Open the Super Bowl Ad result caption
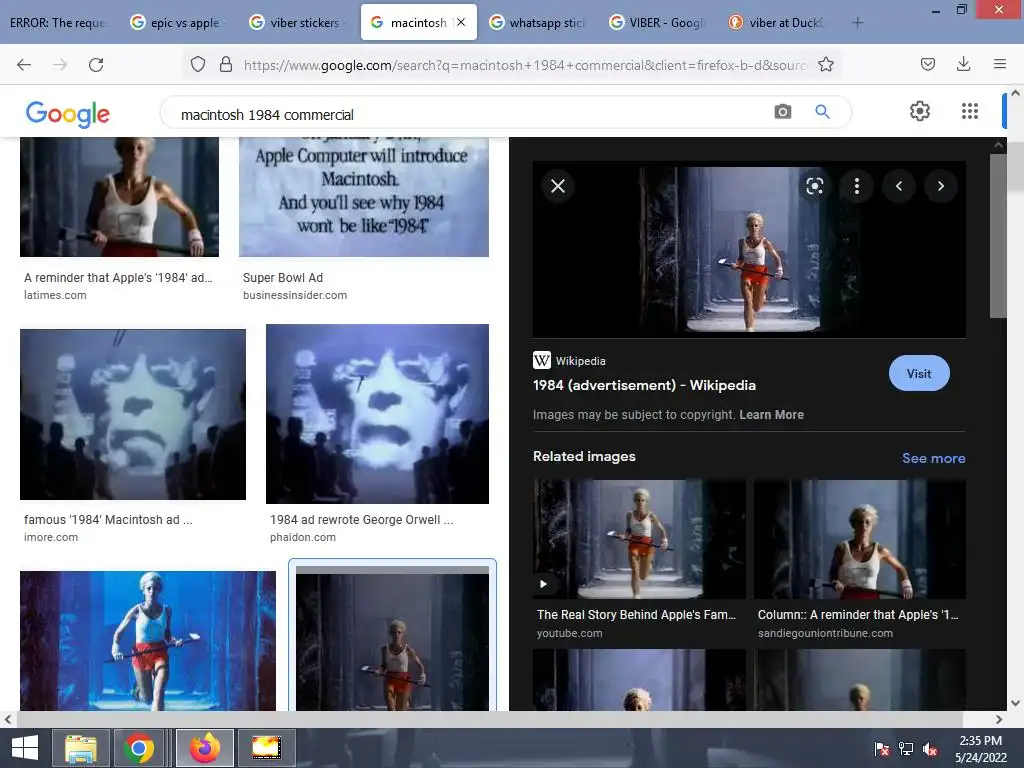The height and width of the screenshot is (768, 1024). pos(283,278)
